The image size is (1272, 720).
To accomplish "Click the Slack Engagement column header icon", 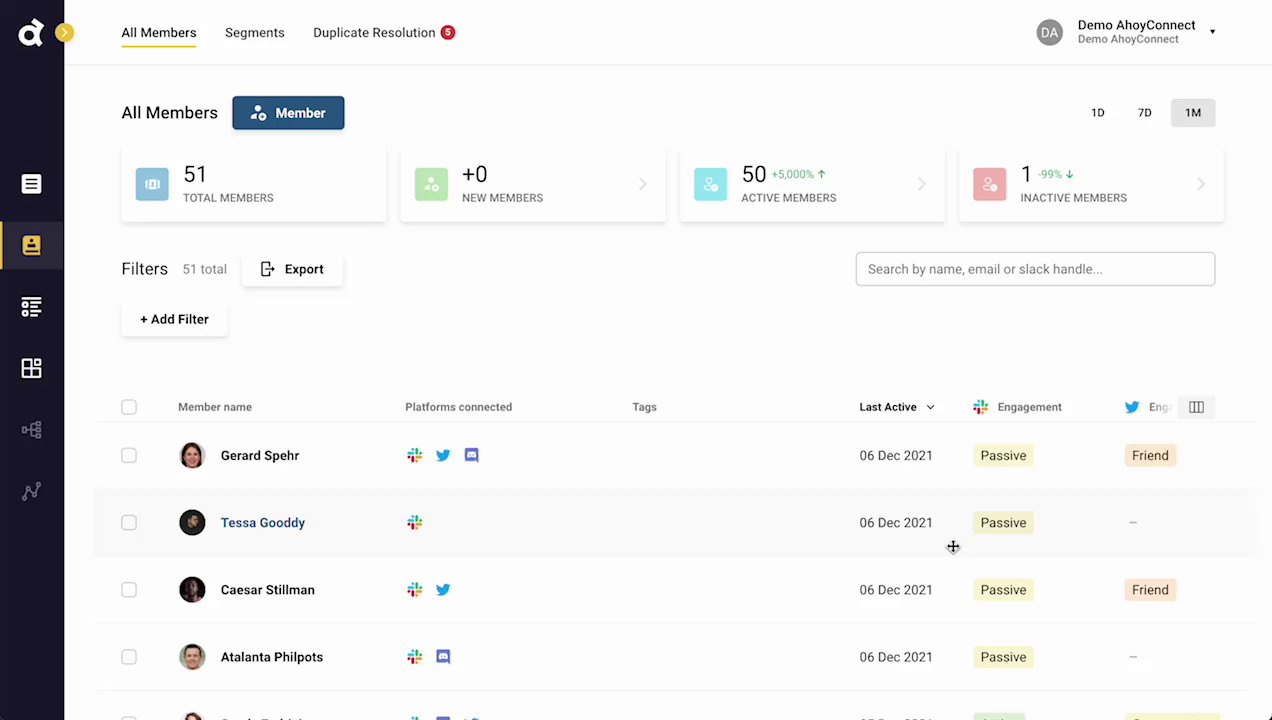I will pos(980,407).
